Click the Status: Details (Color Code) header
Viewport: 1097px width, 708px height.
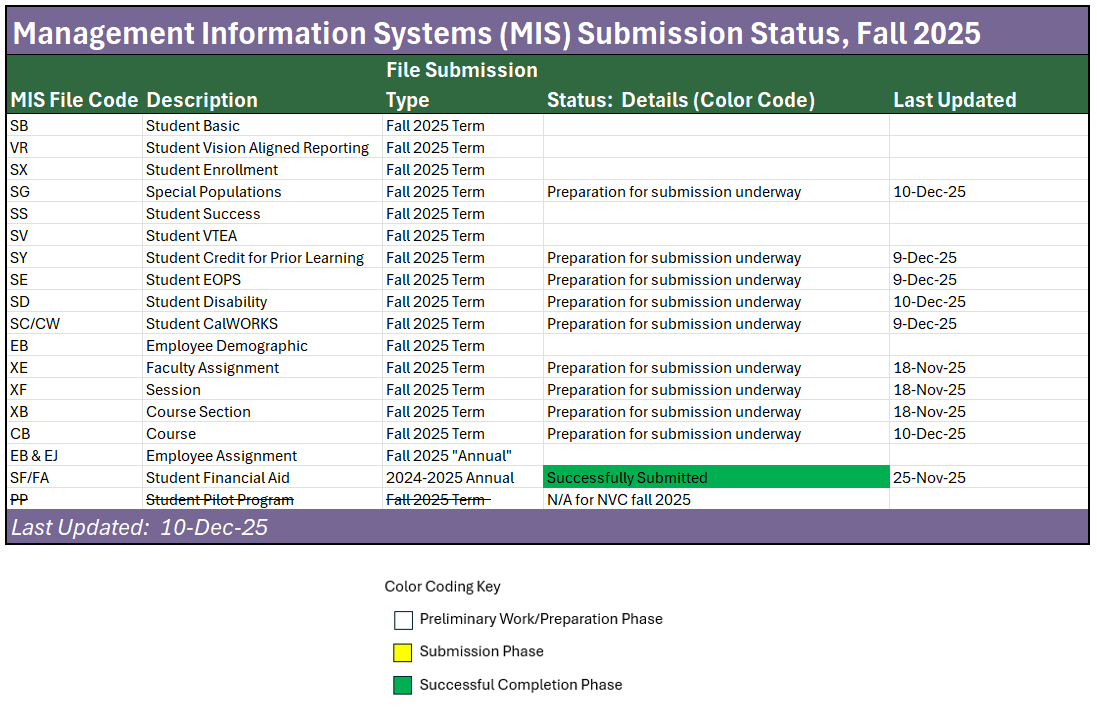point(680,100)
